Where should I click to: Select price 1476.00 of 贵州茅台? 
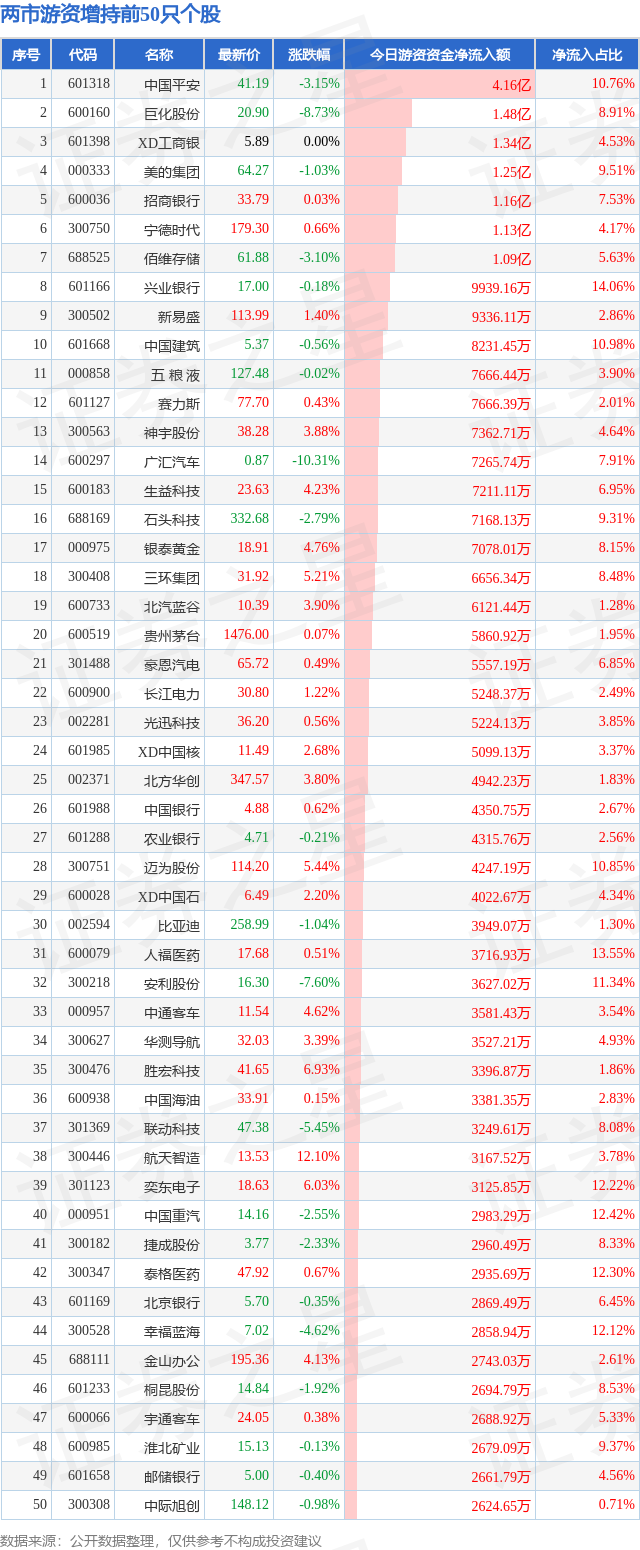pos(246,635)
